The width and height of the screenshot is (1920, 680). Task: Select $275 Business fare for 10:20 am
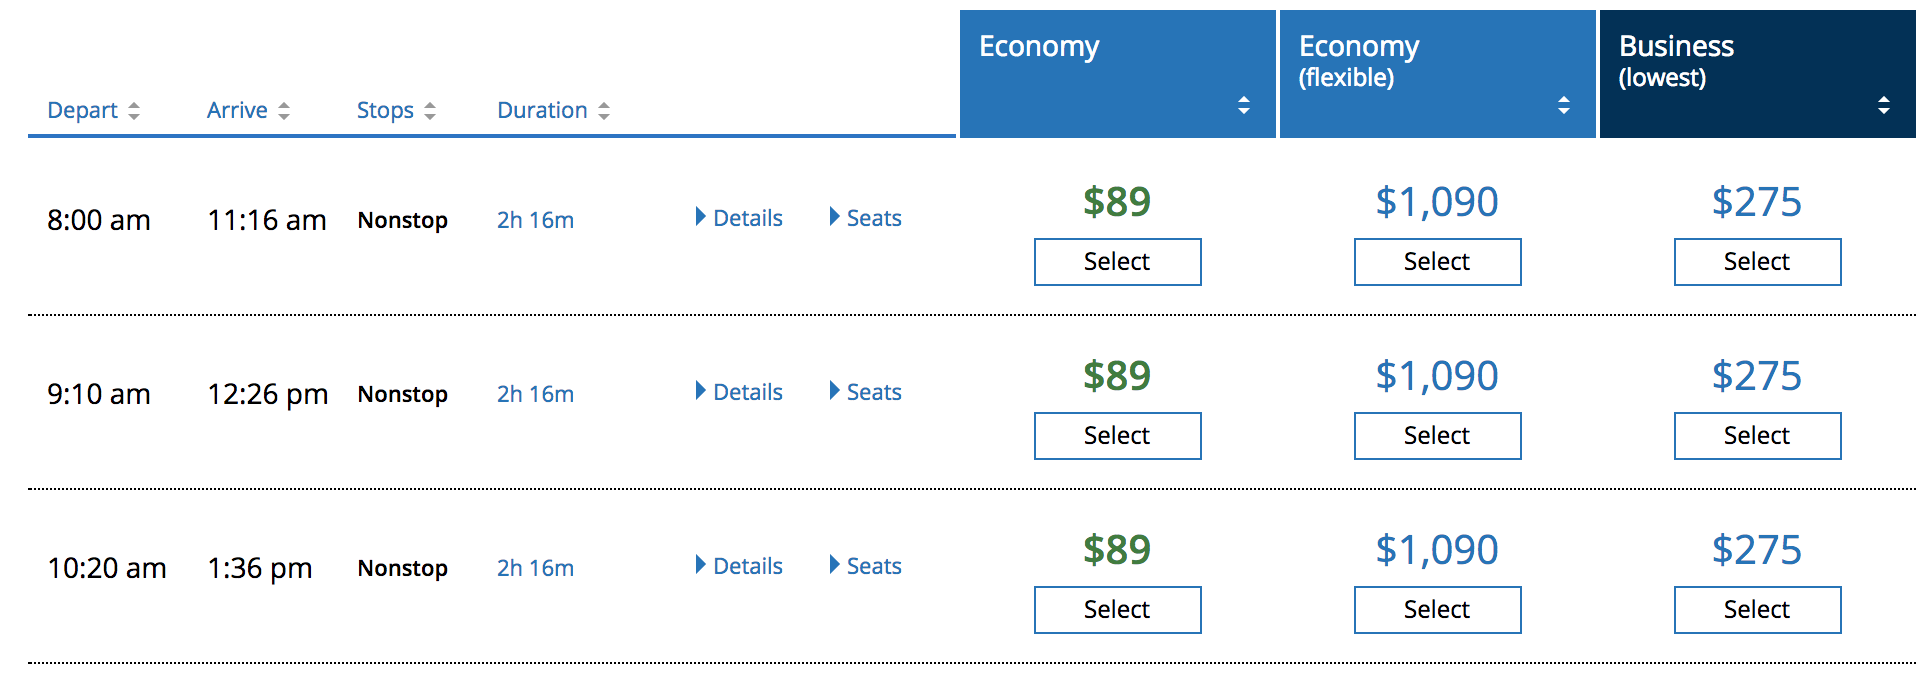pos(1758,610)
